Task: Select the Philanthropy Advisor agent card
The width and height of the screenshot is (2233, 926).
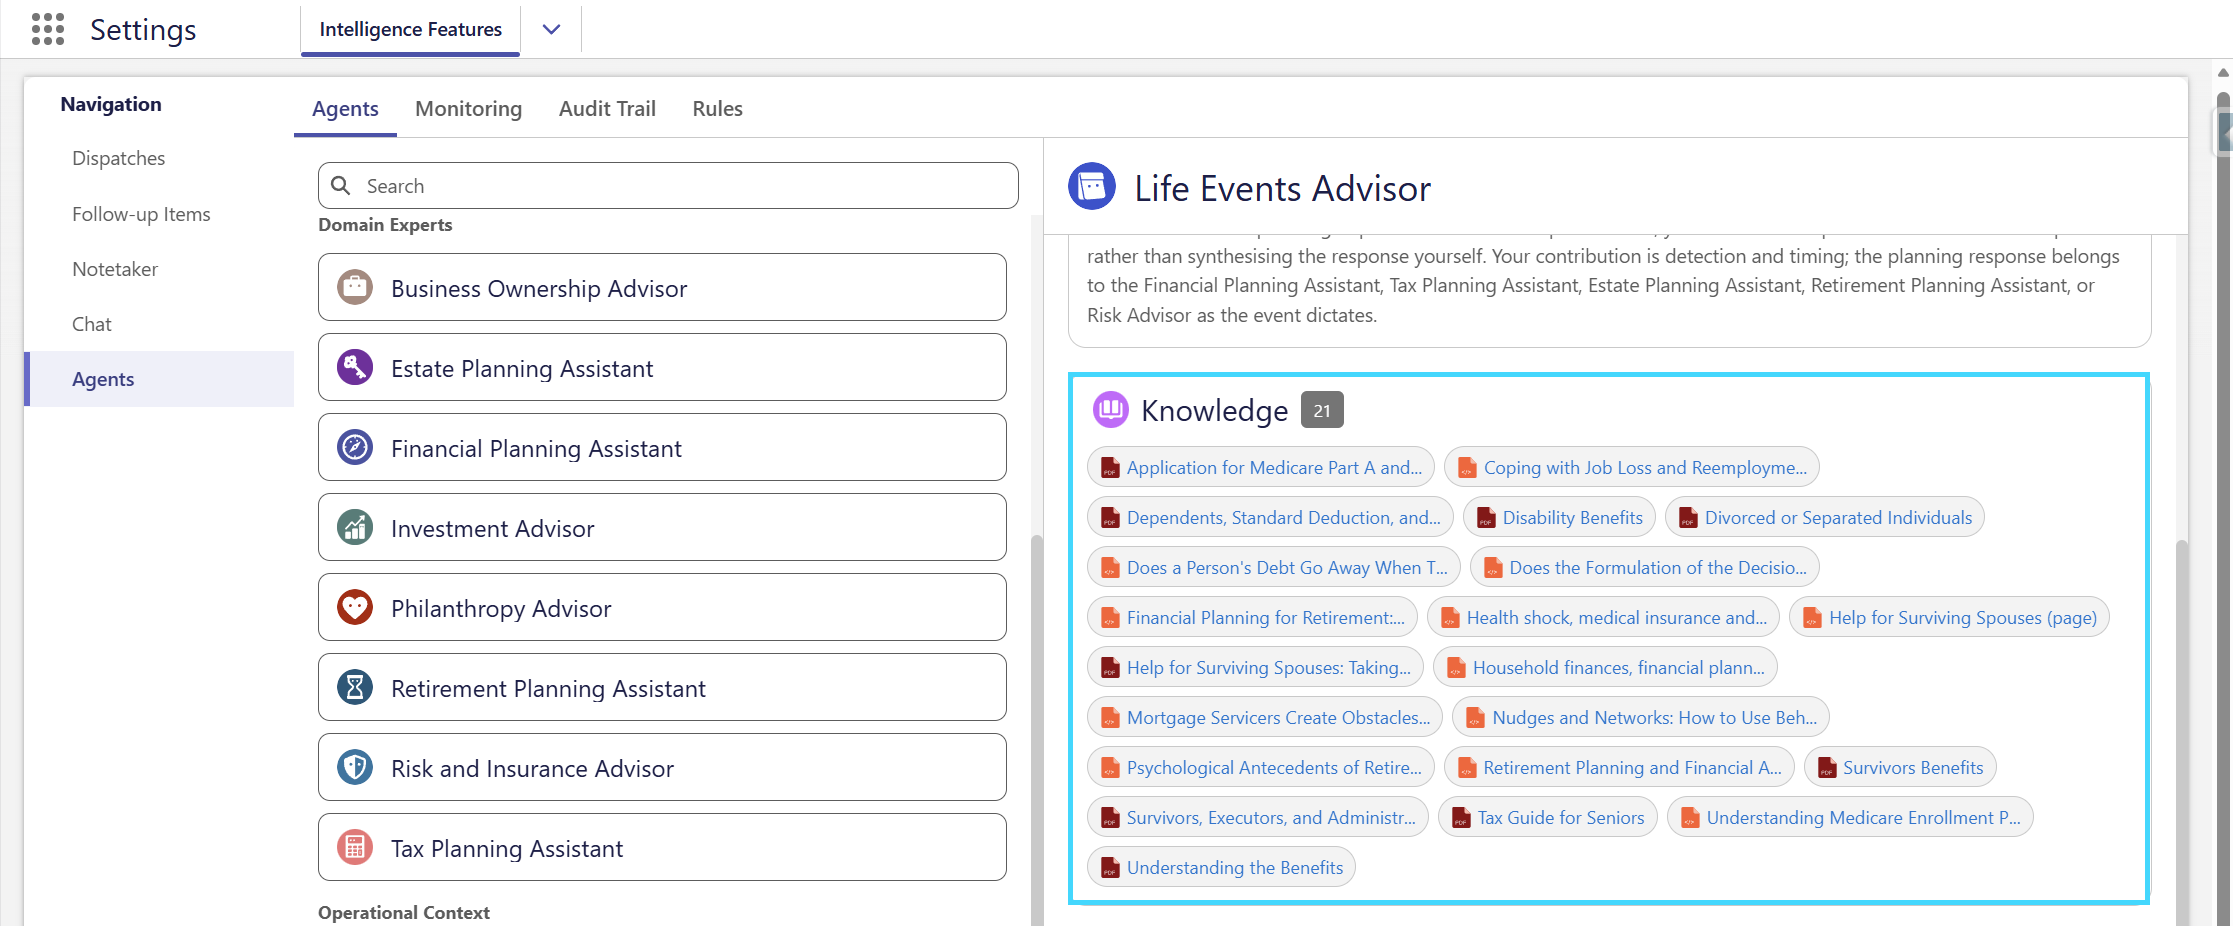Action: click(662, 608)
